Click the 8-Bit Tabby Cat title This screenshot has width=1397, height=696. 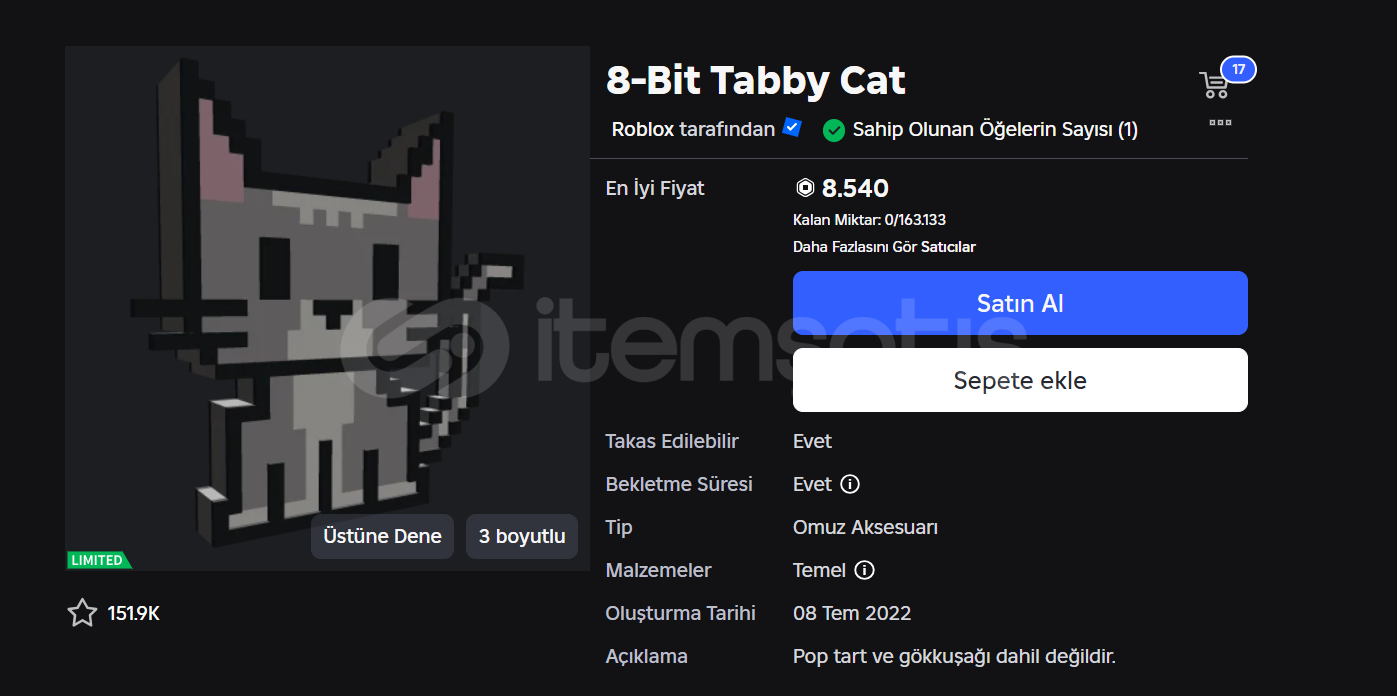756,80
